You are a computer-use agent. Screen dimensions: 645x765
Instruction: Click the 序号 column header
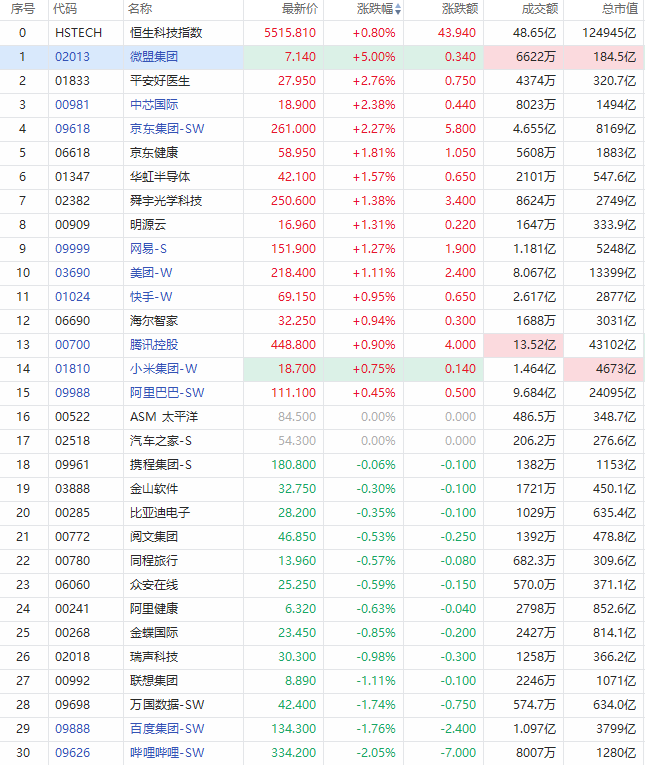pos(22,9)
